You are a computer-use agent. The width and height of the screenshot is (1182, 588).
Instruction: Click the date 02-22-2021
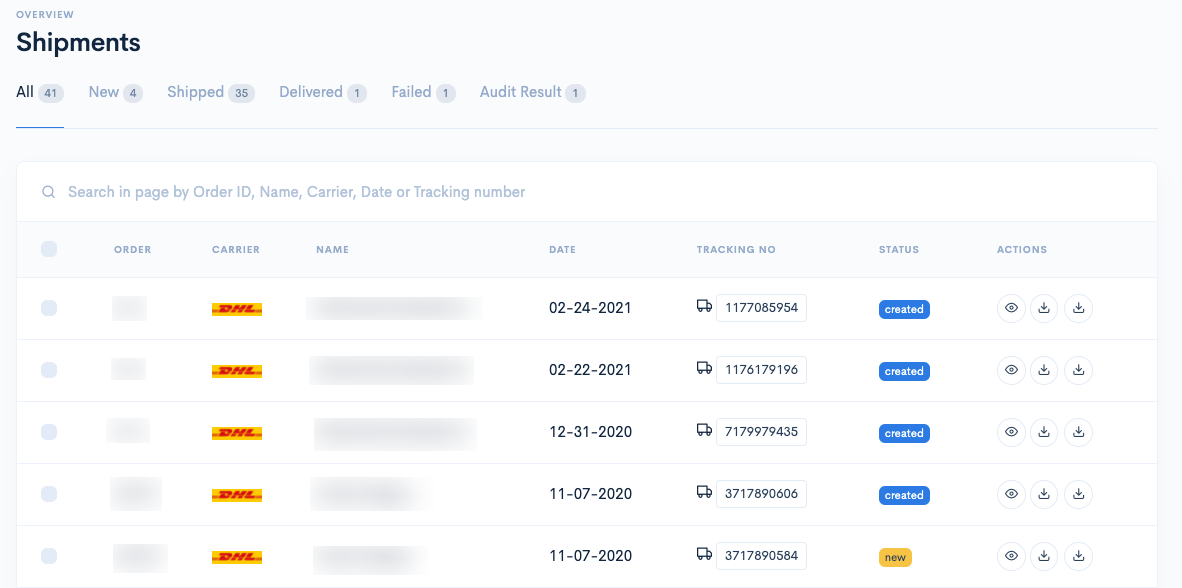point(590,370)
